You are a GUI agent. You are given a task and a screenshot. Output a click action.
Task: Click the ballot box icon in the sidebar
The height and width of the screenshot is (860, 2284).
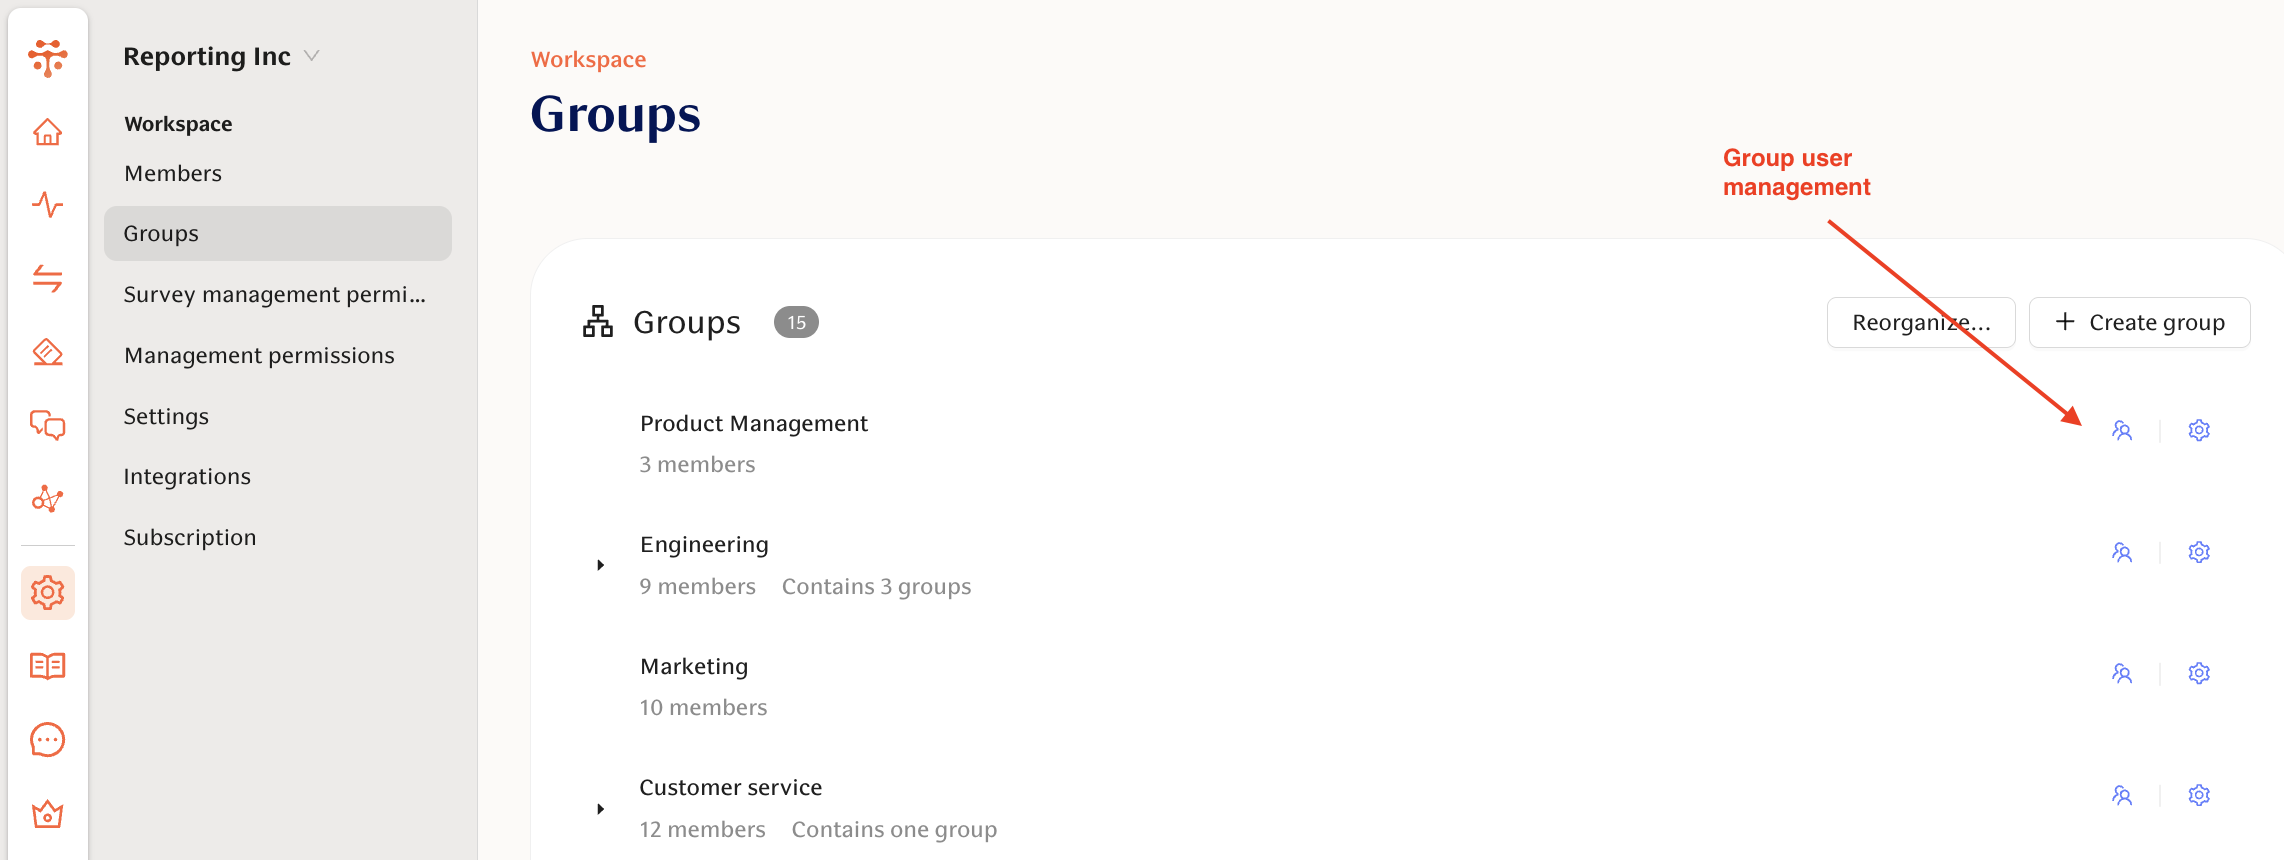pyautogui.click(x=47, y=353)
